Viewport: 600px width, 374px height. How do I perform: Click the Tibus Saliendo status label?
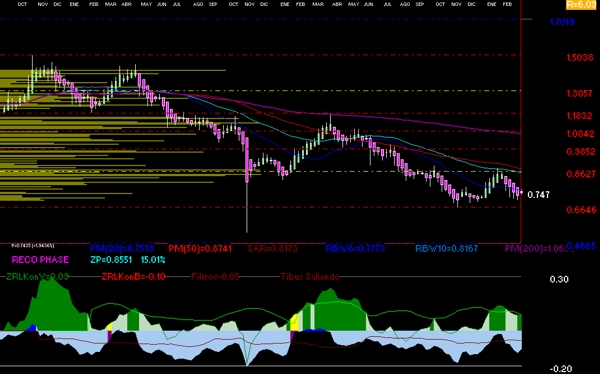point(310,276)
